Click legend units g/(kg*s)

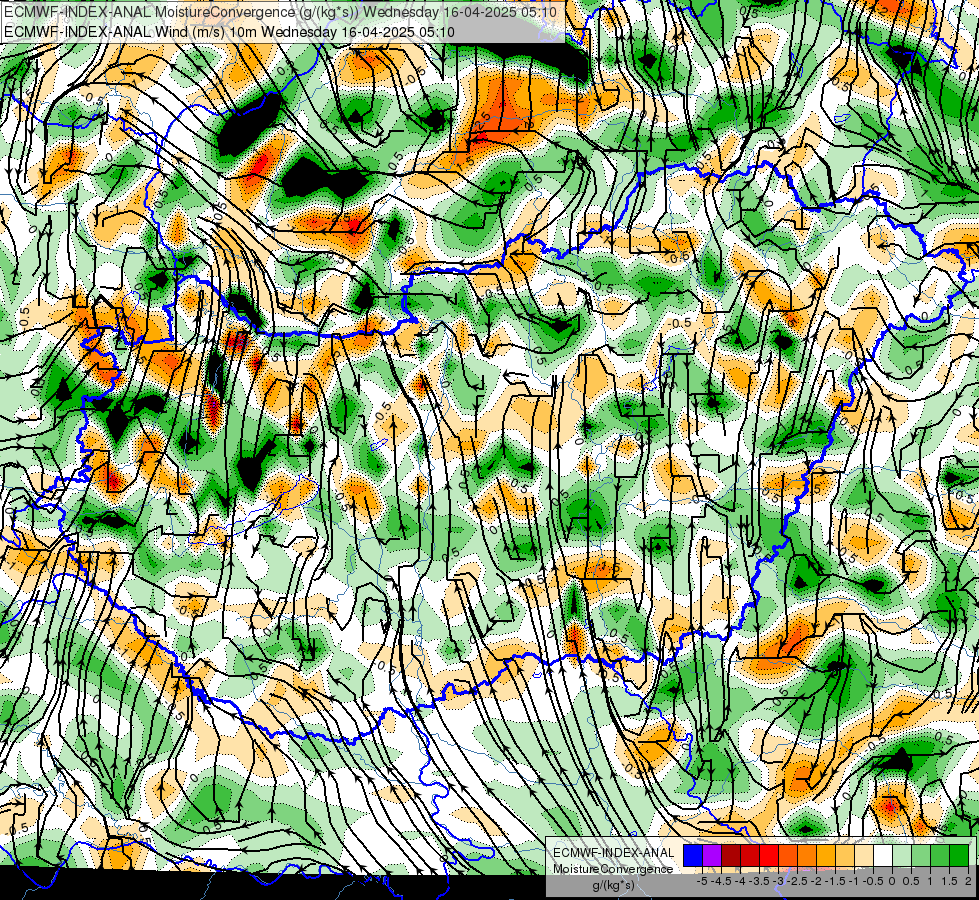tap(613, 885)
